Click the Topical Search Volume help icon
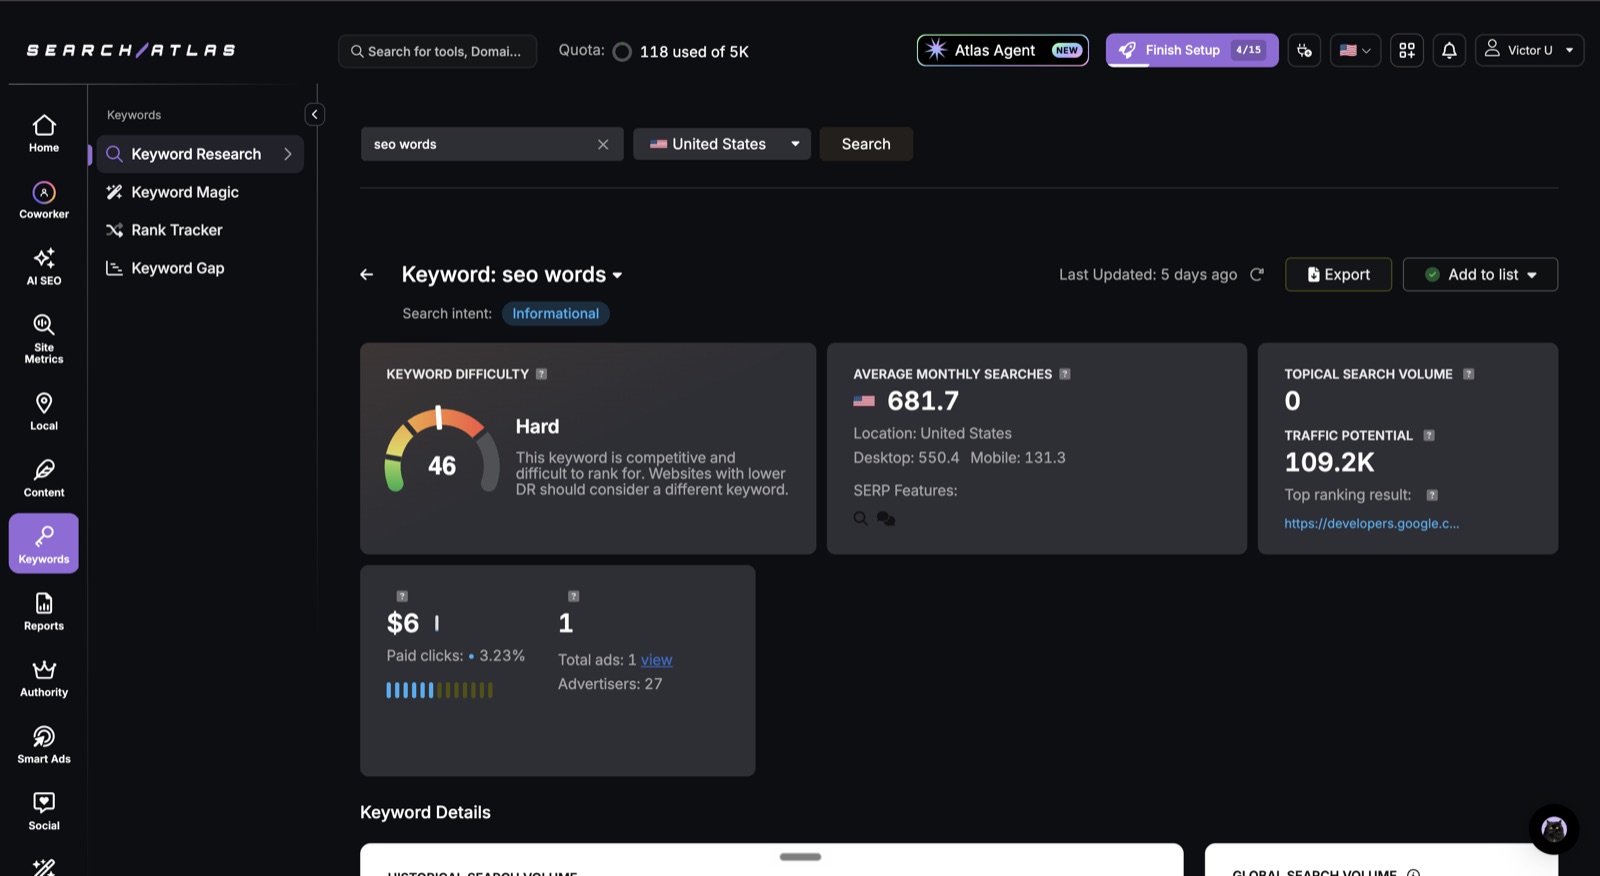 [1469, 374]
